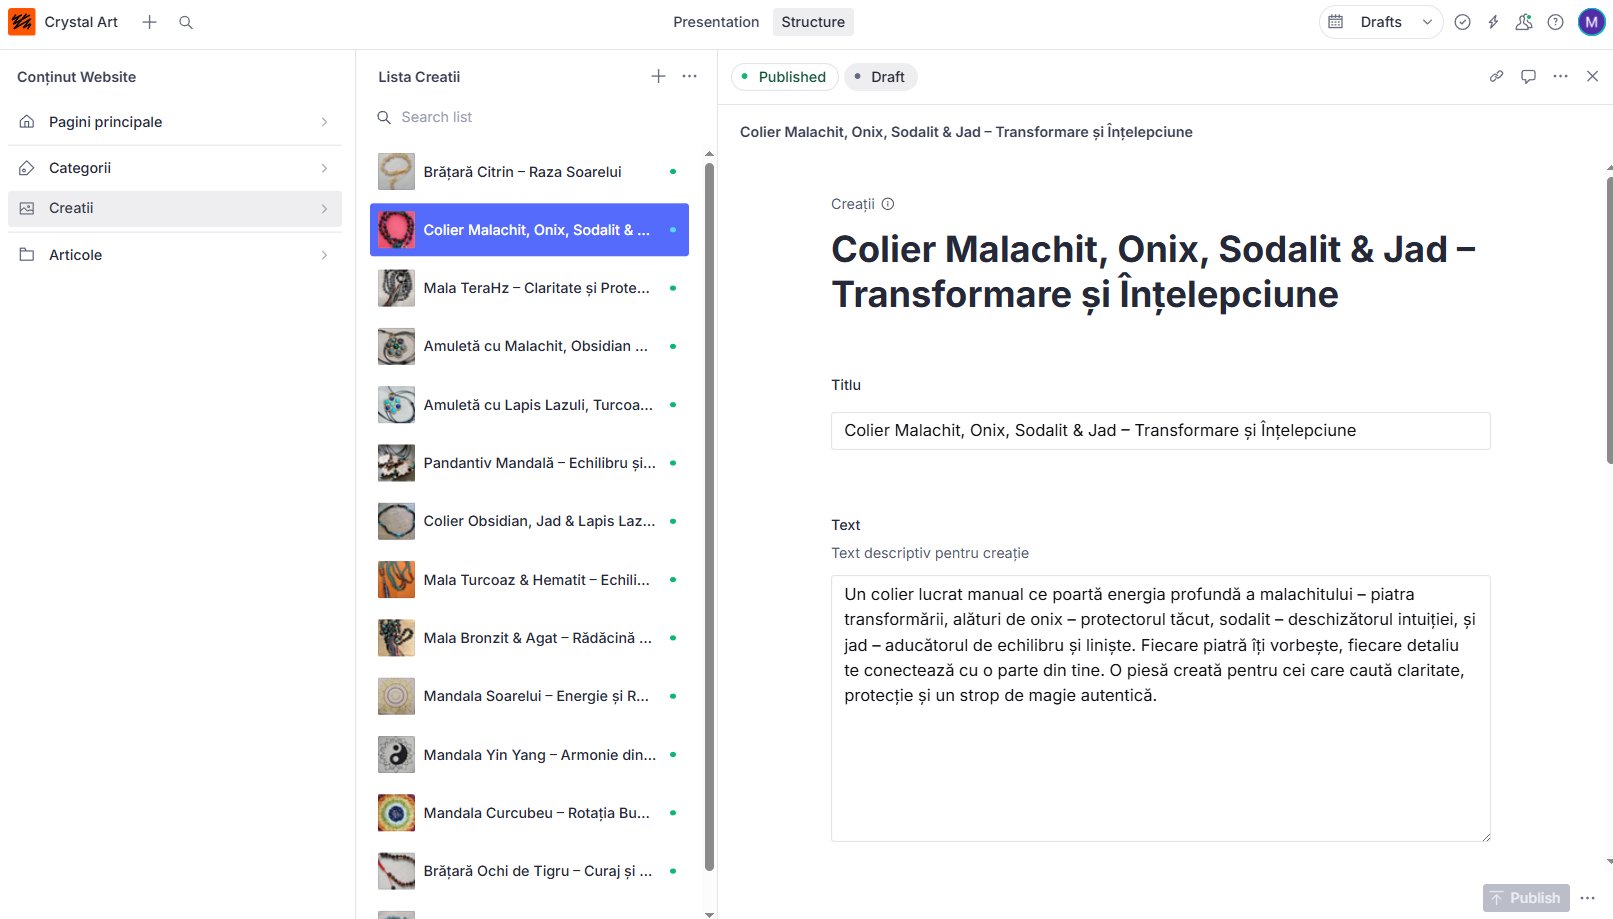
Task: Open Mala Bronzit & Agat item
Action: point(529,638)
